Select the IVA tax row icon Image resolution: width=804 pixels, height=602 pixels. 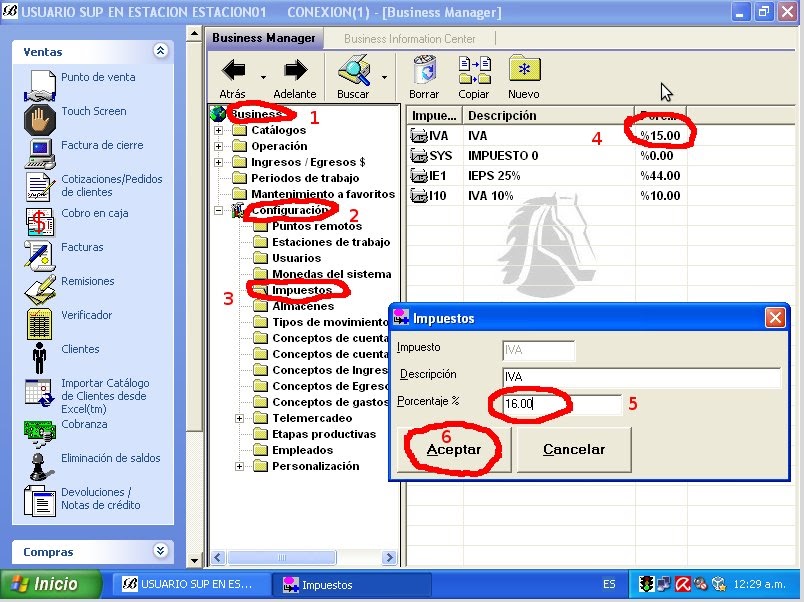(419, 136)
